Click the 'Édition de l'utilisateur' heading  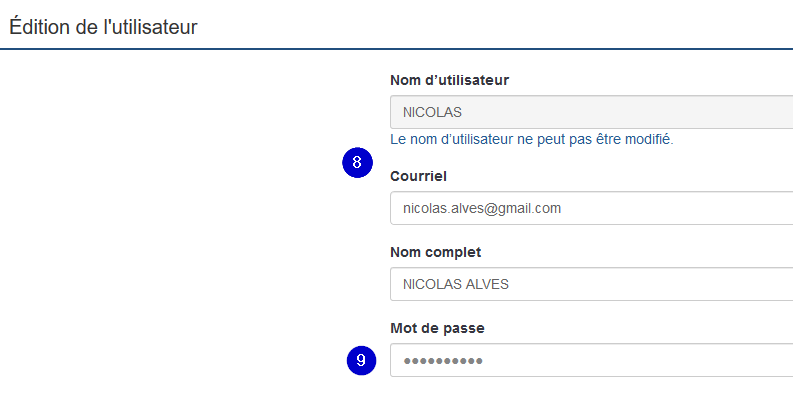pos(103,27)
